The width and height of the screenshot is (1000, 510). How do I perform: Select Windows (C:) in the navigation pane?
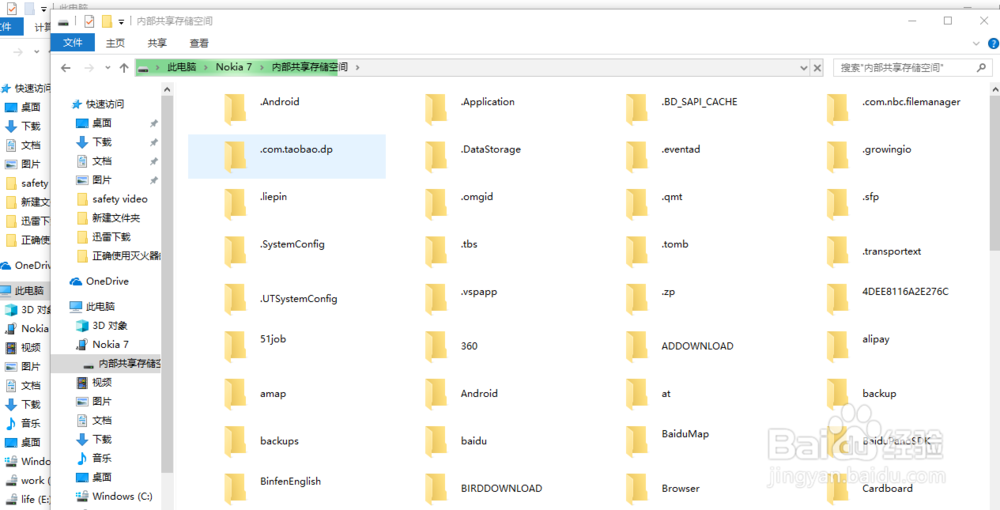(x=122, y=496)
